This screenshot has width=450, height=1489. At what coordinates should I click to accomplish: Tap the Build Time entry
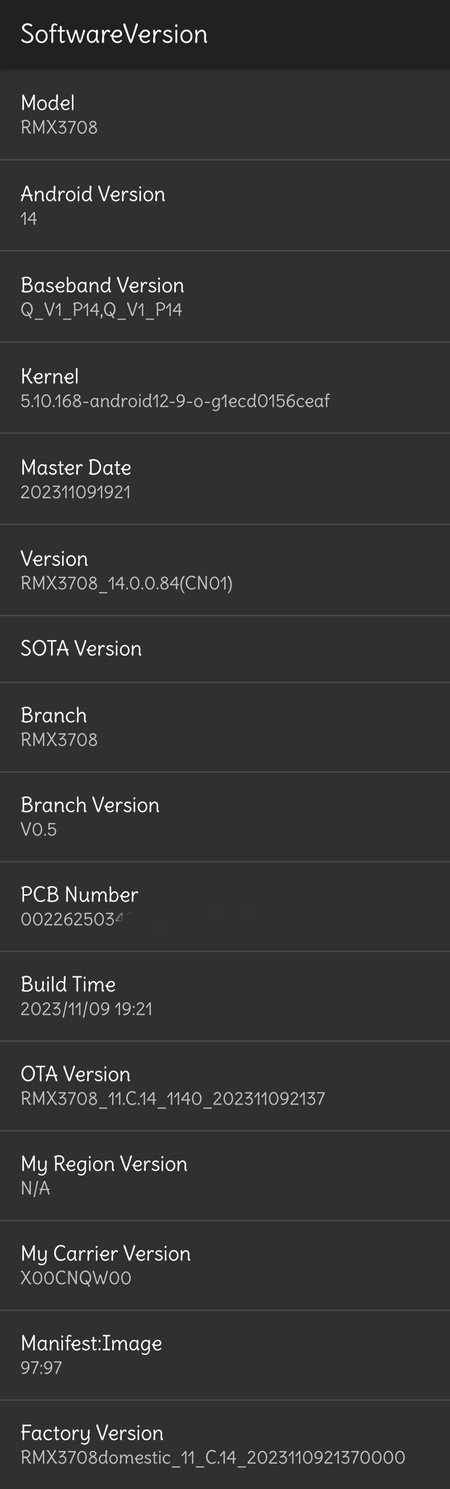(225, 996)
